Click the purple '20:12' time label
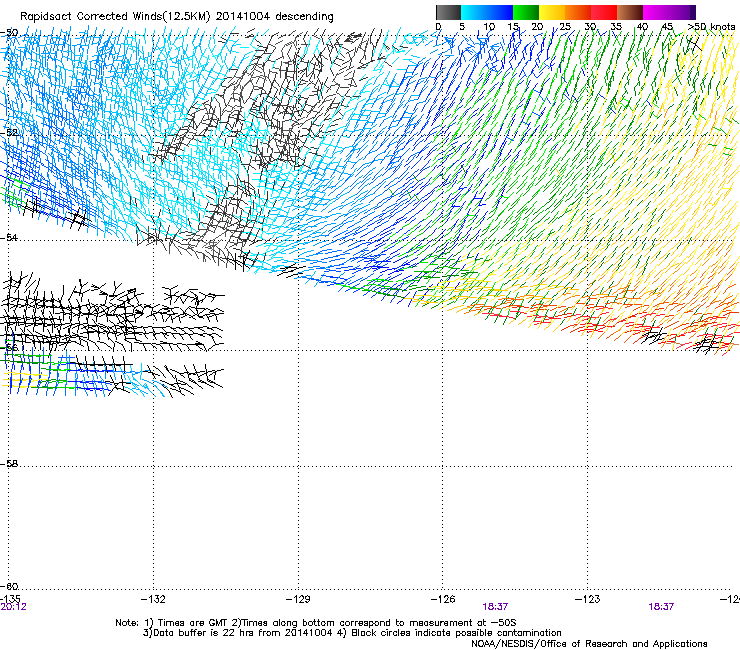 coord(13,607)
